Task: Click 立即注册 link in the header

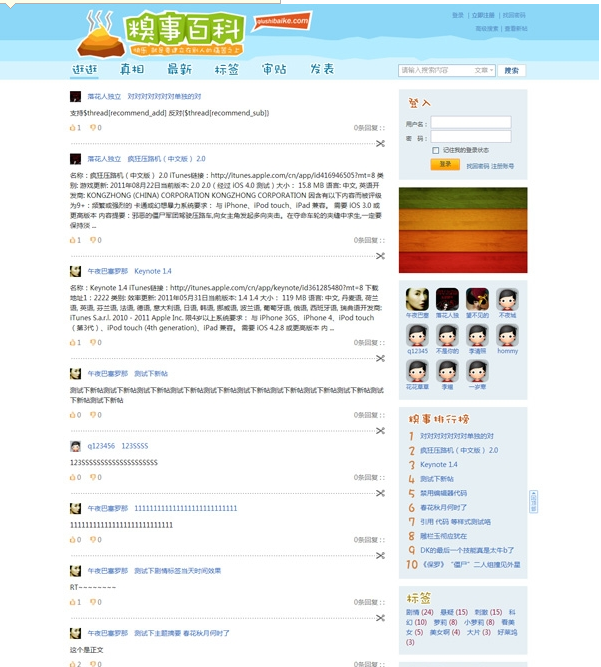Action: click(483, 15)
